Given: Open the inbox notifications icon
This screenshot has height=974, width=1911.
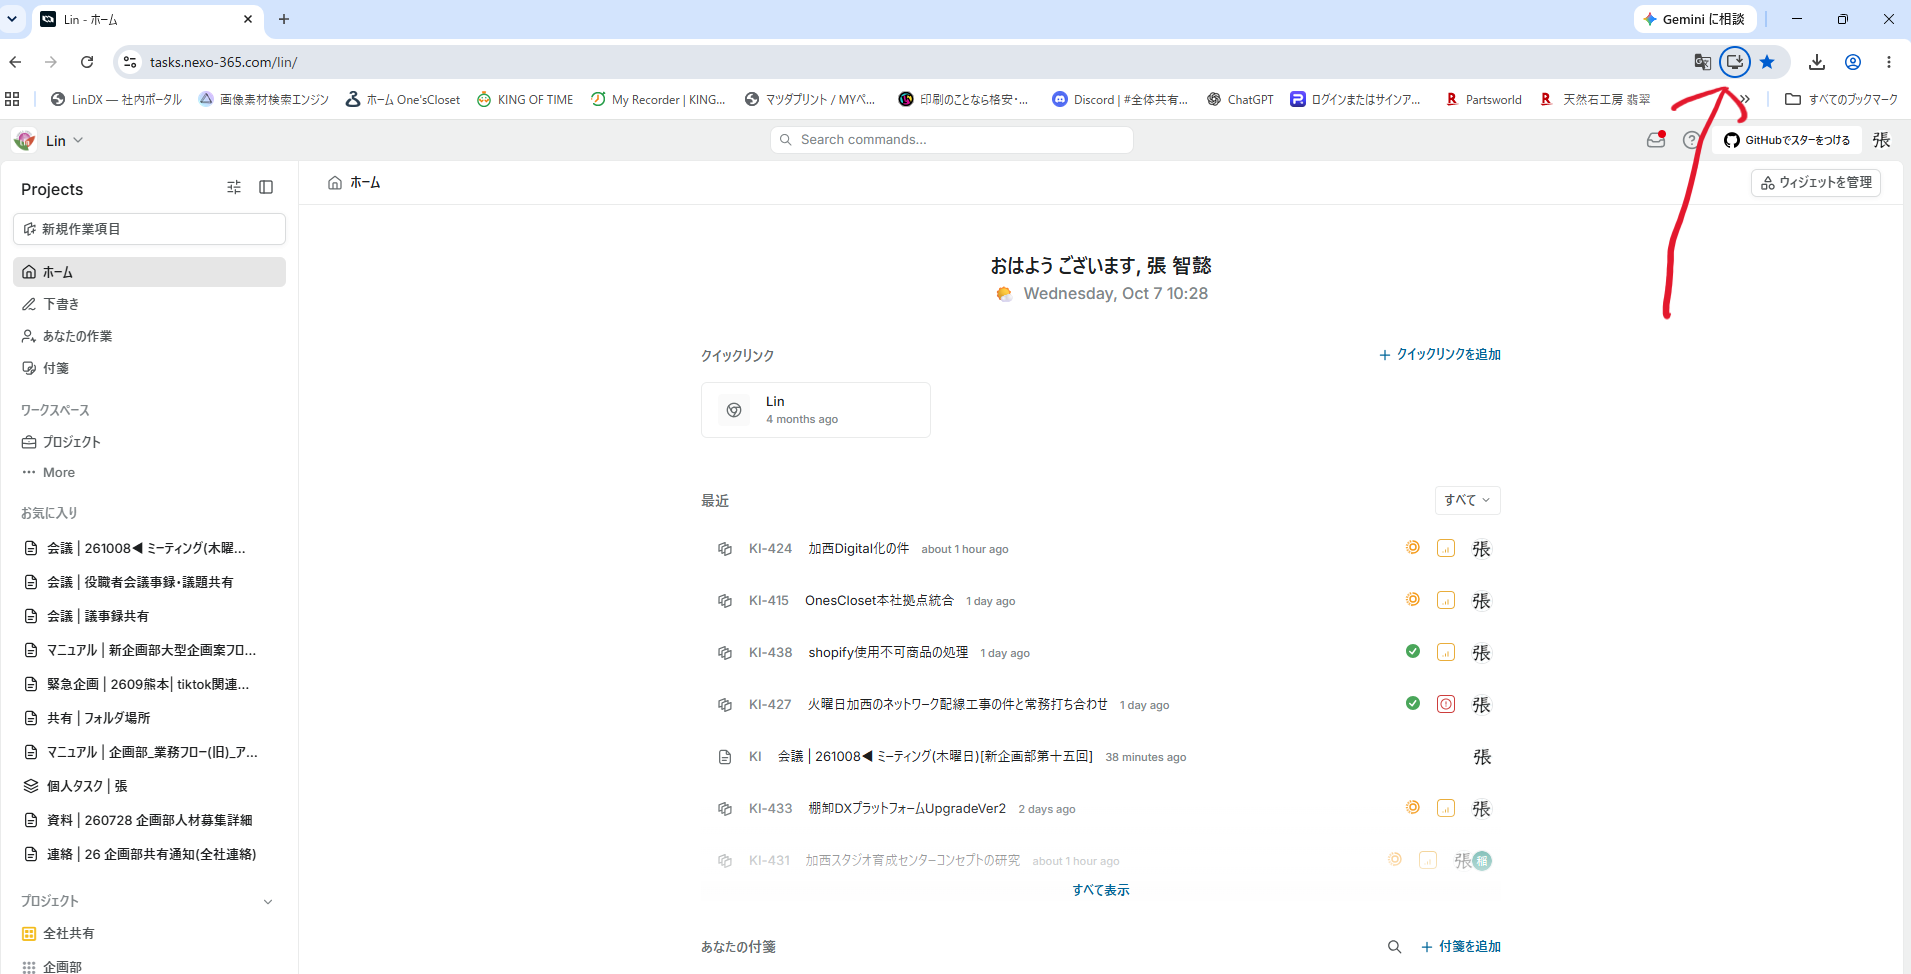Looking at the screenshot, I should point(1656,140).
